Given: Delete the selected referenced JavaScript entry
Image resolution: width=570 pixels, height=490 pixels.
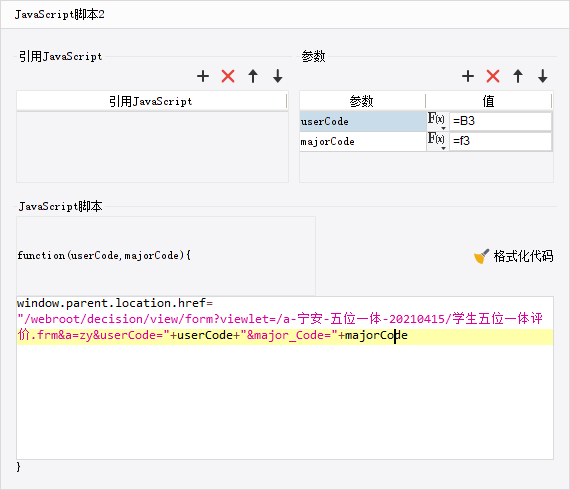Looking at the screenshot, I should pos(228,76).
